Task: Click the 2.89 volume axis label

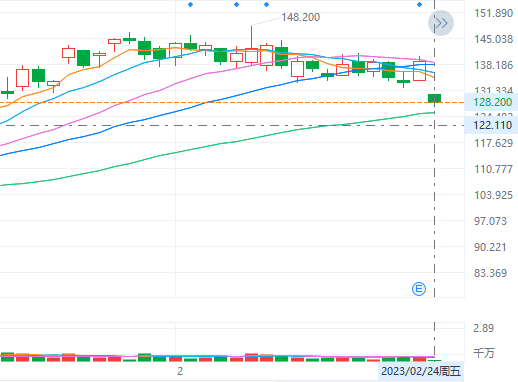Action: [484, 328]
